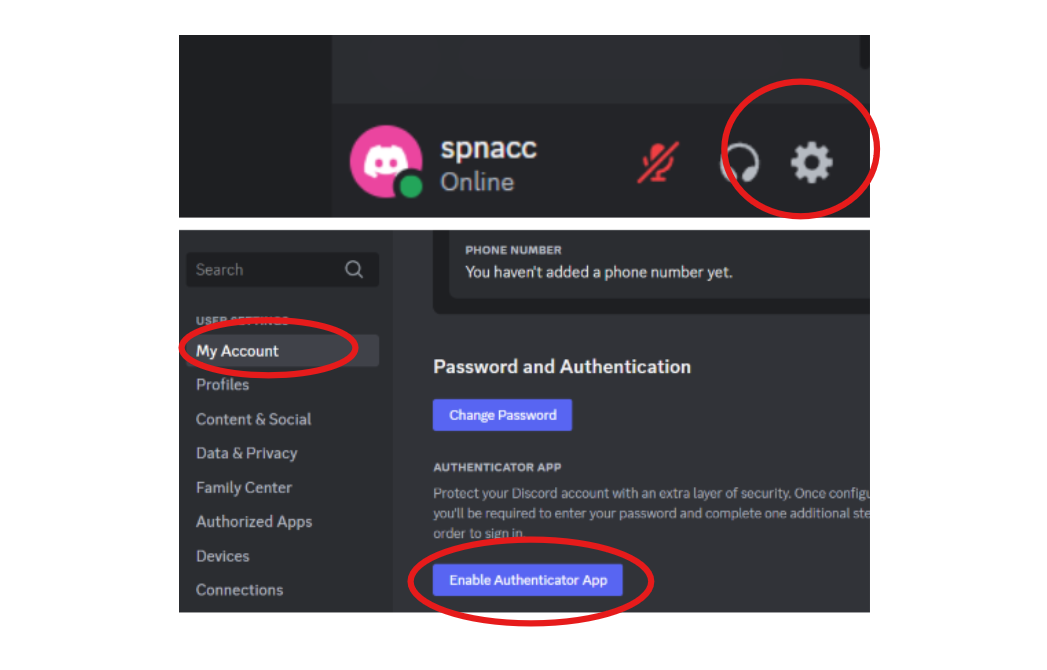Open Data & Privacy settings
This screenshot has height=670, width=1047.
tap(246, 454)
